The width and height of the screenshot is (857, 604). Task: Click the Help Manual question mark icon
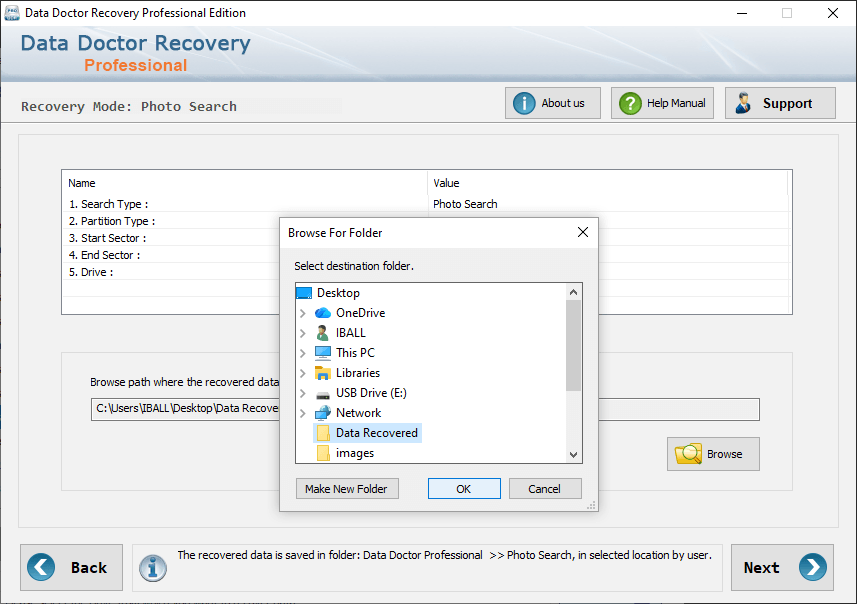630,103
